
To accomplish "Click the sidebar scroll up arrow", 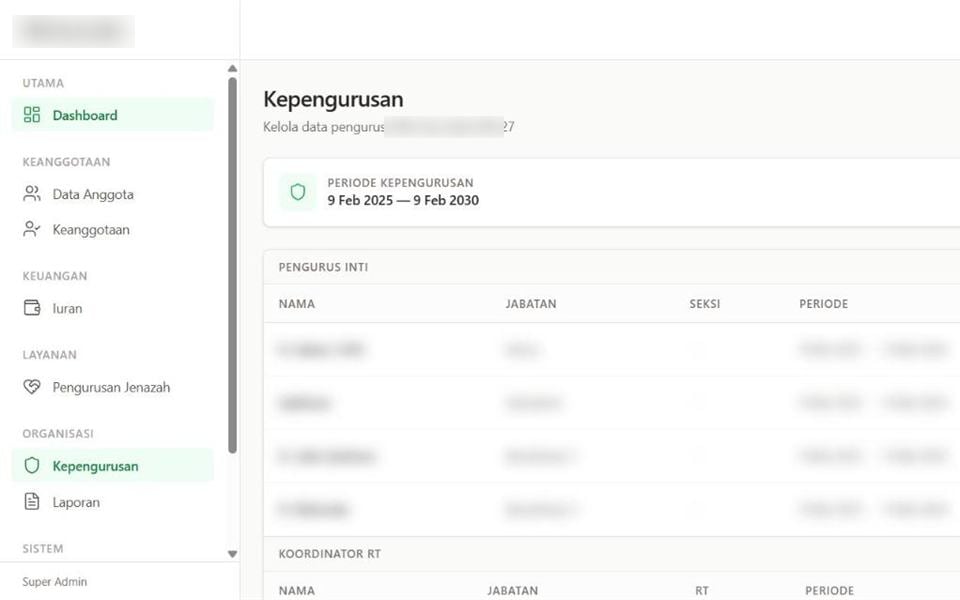I will (233, 69).
